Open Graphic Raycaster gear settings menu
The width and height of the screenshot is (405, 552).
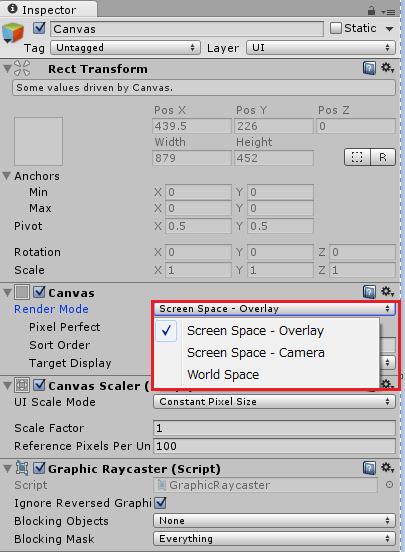click(x=387, y=468)
